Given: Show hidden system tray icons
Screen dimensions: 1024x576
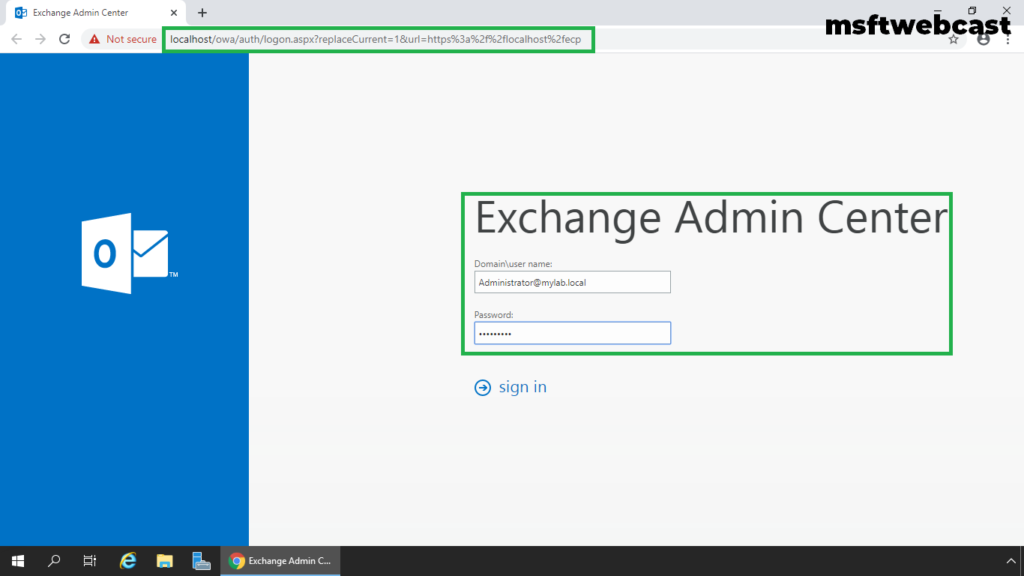Looking at the screenshot, I should (x=1011, y=561).
